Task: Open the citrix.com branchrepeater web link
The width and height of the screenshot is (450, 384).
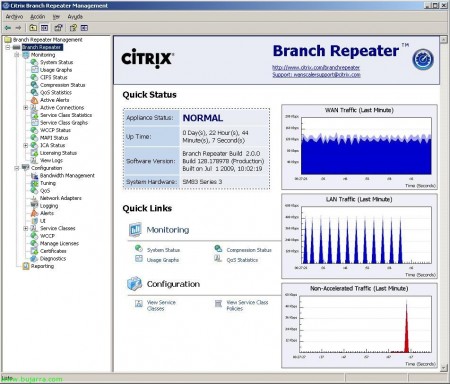Action: coord(316,67)
